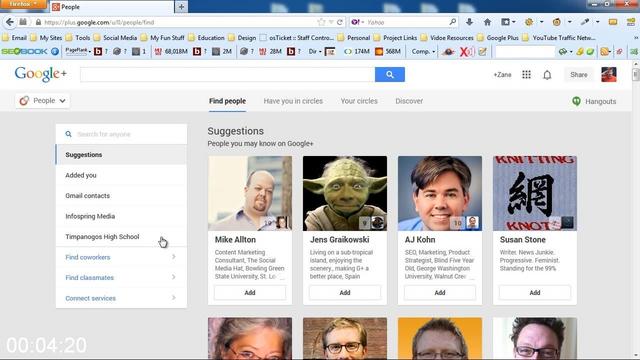This screenshot has width=640, height=360.
Task: Open the osTicket Staff Control bookmark
Action: coord(297,38)
